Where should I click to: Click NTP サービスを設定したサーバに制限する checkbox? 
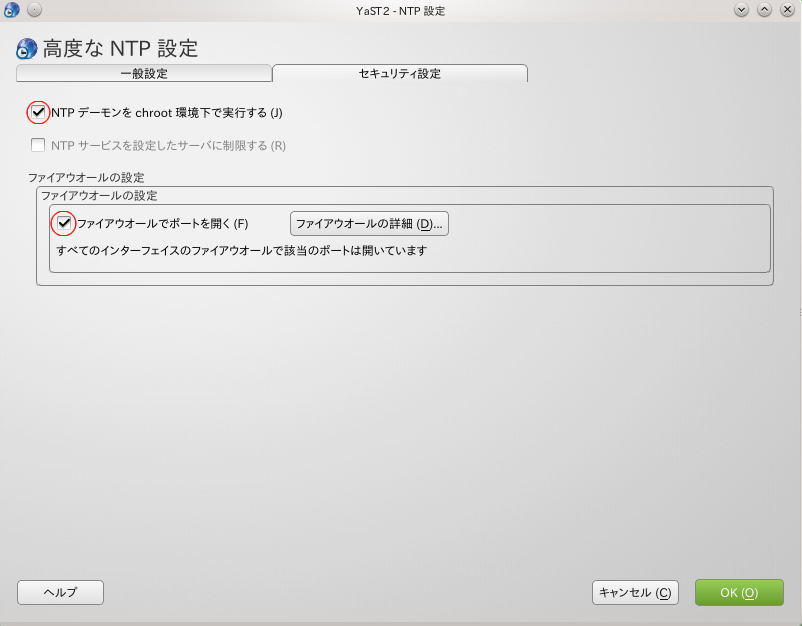pos(38,145)
